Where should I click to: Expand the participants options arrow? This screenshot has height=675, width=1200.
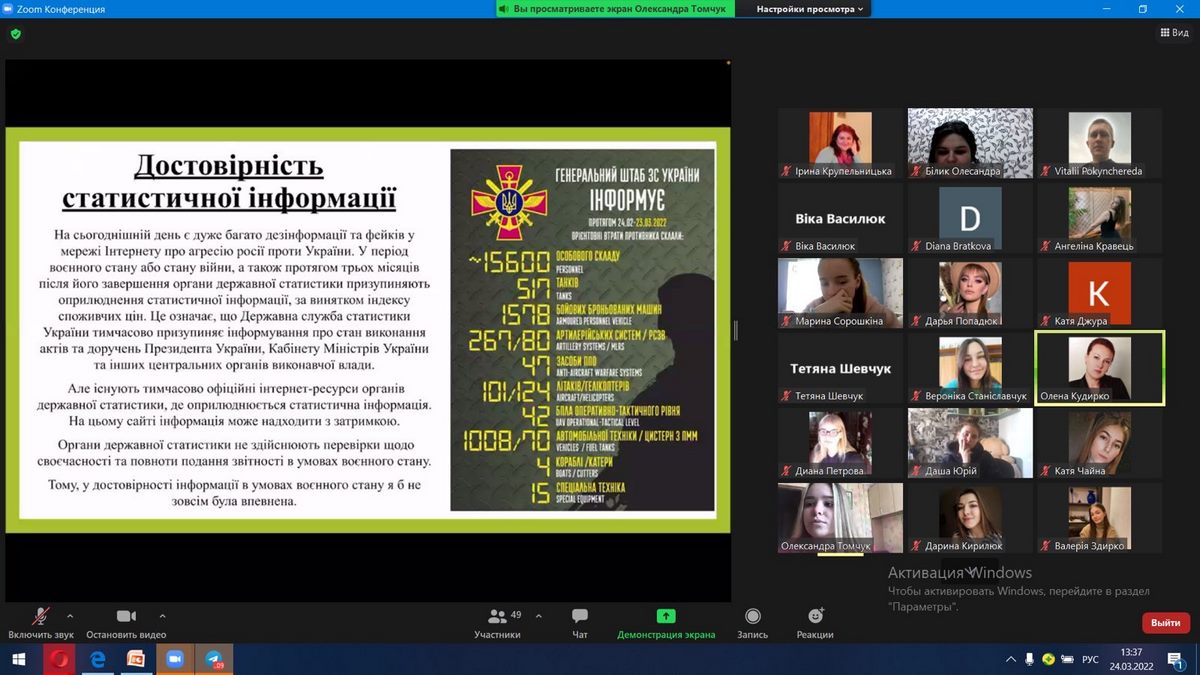coord(539,616)
